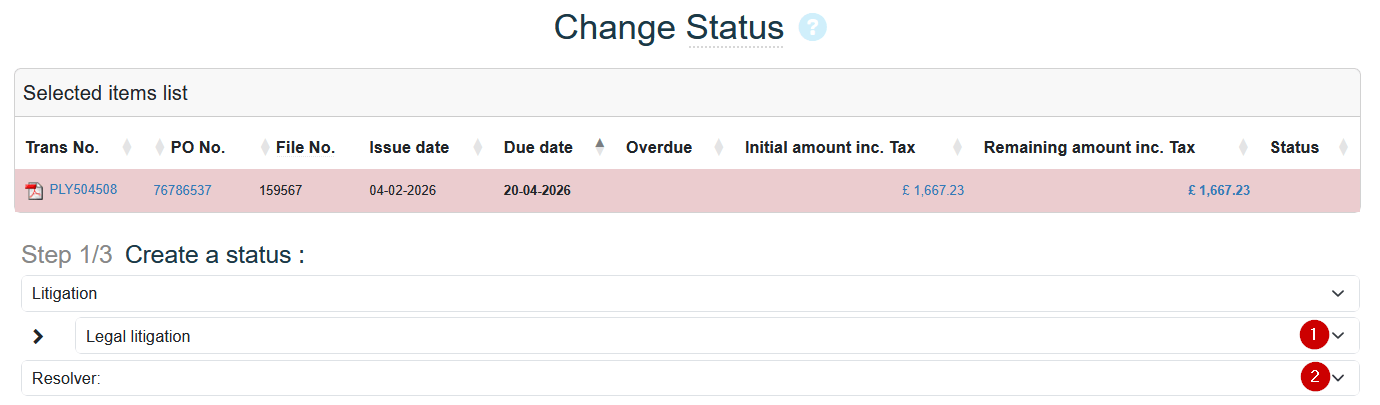This screenshot has width=1380, height=405.
Task: Click the Change Status title text
Action: (668, 28)
